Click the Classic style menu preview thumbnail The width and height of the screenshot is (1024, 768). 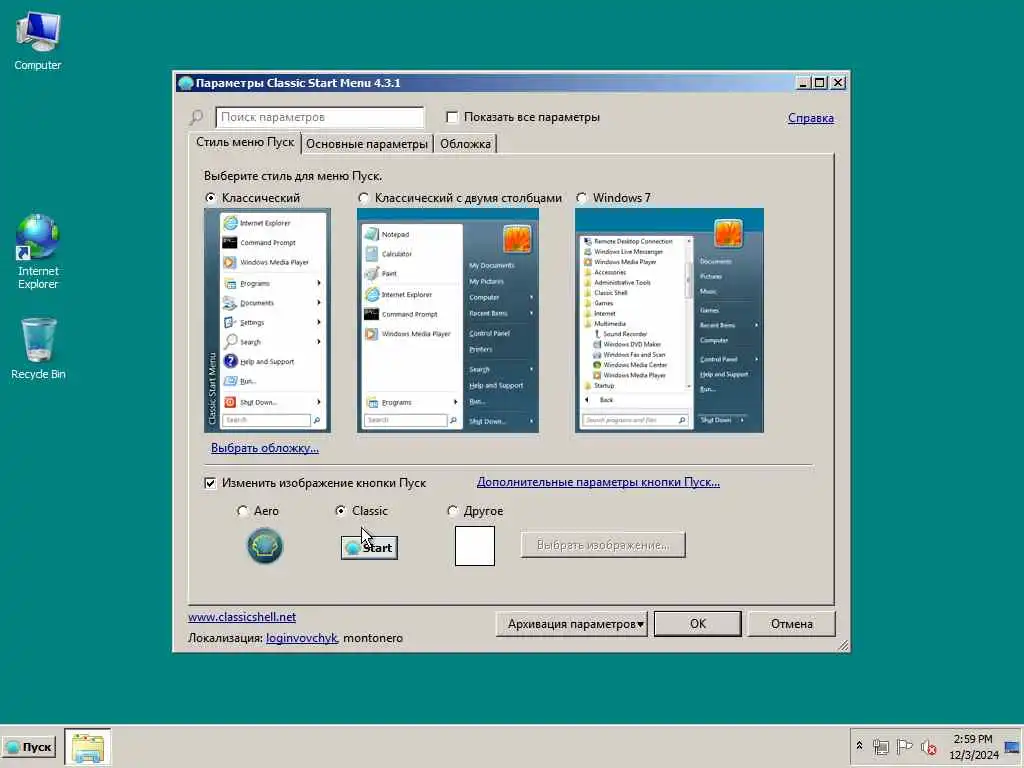267,320
